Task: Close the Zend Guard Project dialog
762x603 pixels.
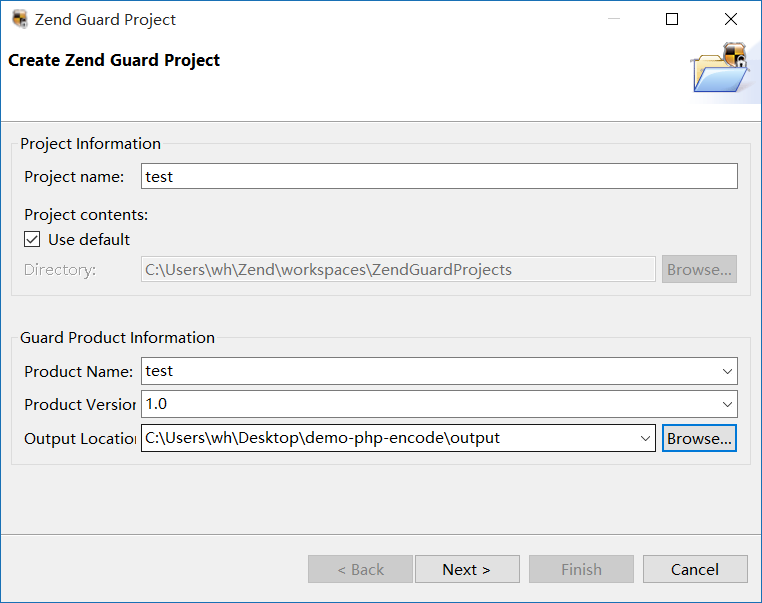Action: click(731, 19)
